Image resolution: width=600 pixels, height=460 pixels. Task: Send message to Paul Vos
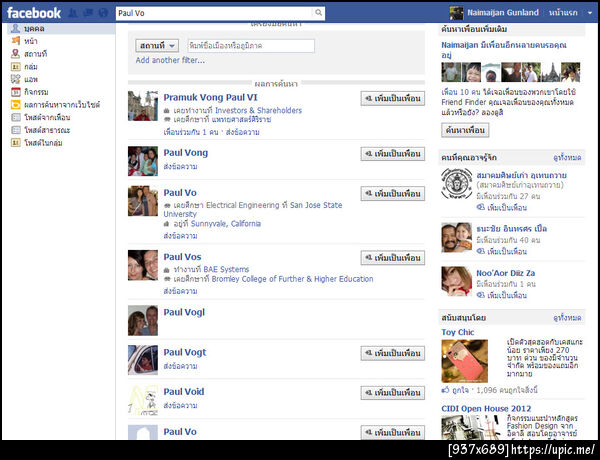180,291
